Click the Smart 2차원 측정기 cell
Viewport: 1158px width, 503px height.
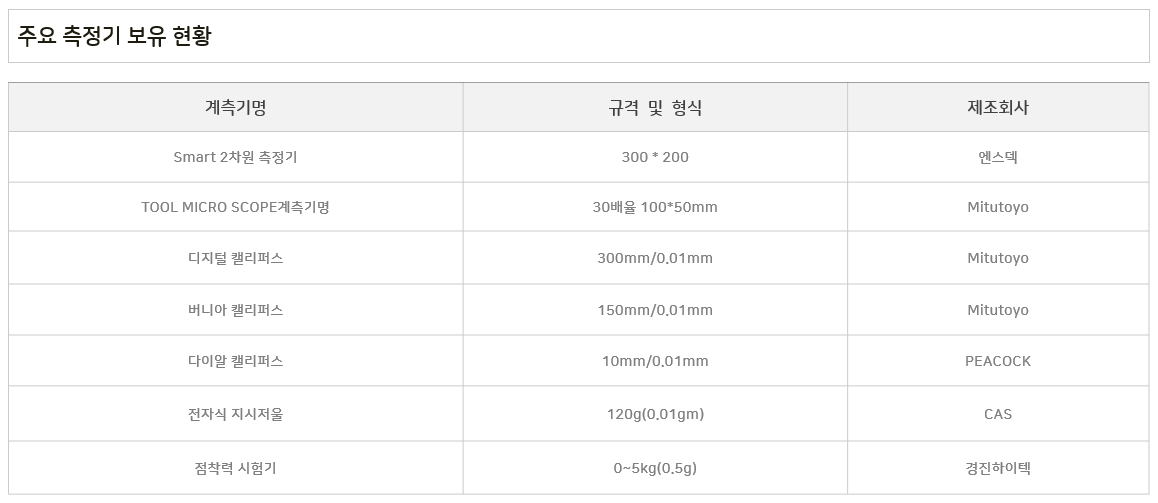(x=236, y=157)
